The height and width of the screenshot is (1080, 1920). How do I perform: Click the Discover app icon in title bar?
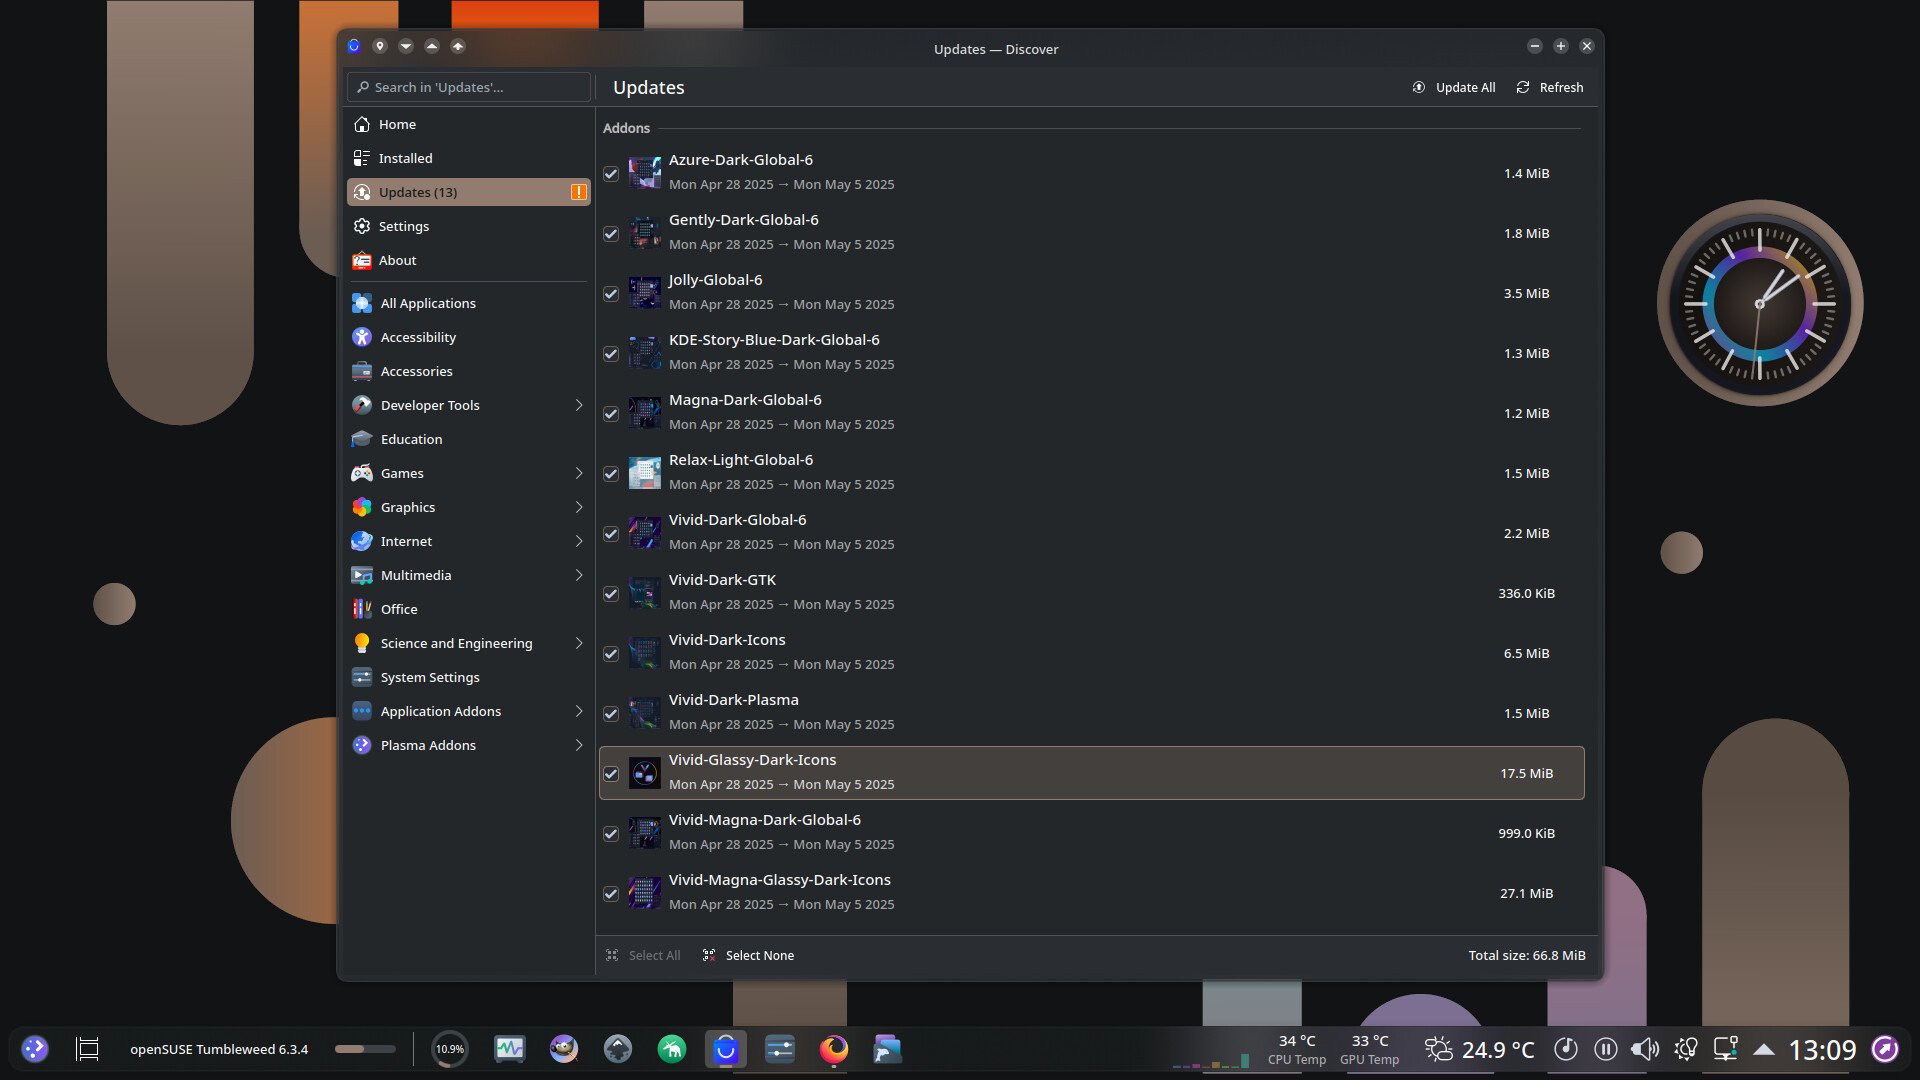pyautogui.click(x=354, y=46)
